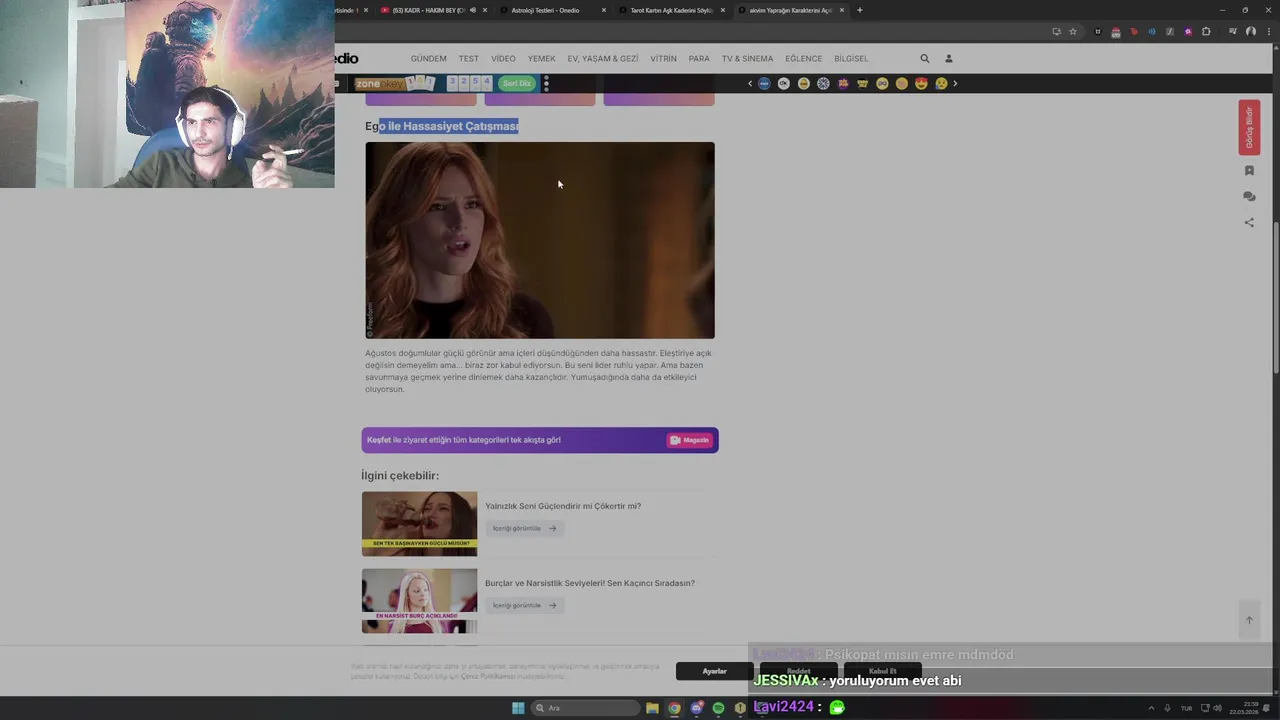The image size is (1280, 720).
Task: Open the user profile icon in Onedio header
Action: [x=949, y=59]
